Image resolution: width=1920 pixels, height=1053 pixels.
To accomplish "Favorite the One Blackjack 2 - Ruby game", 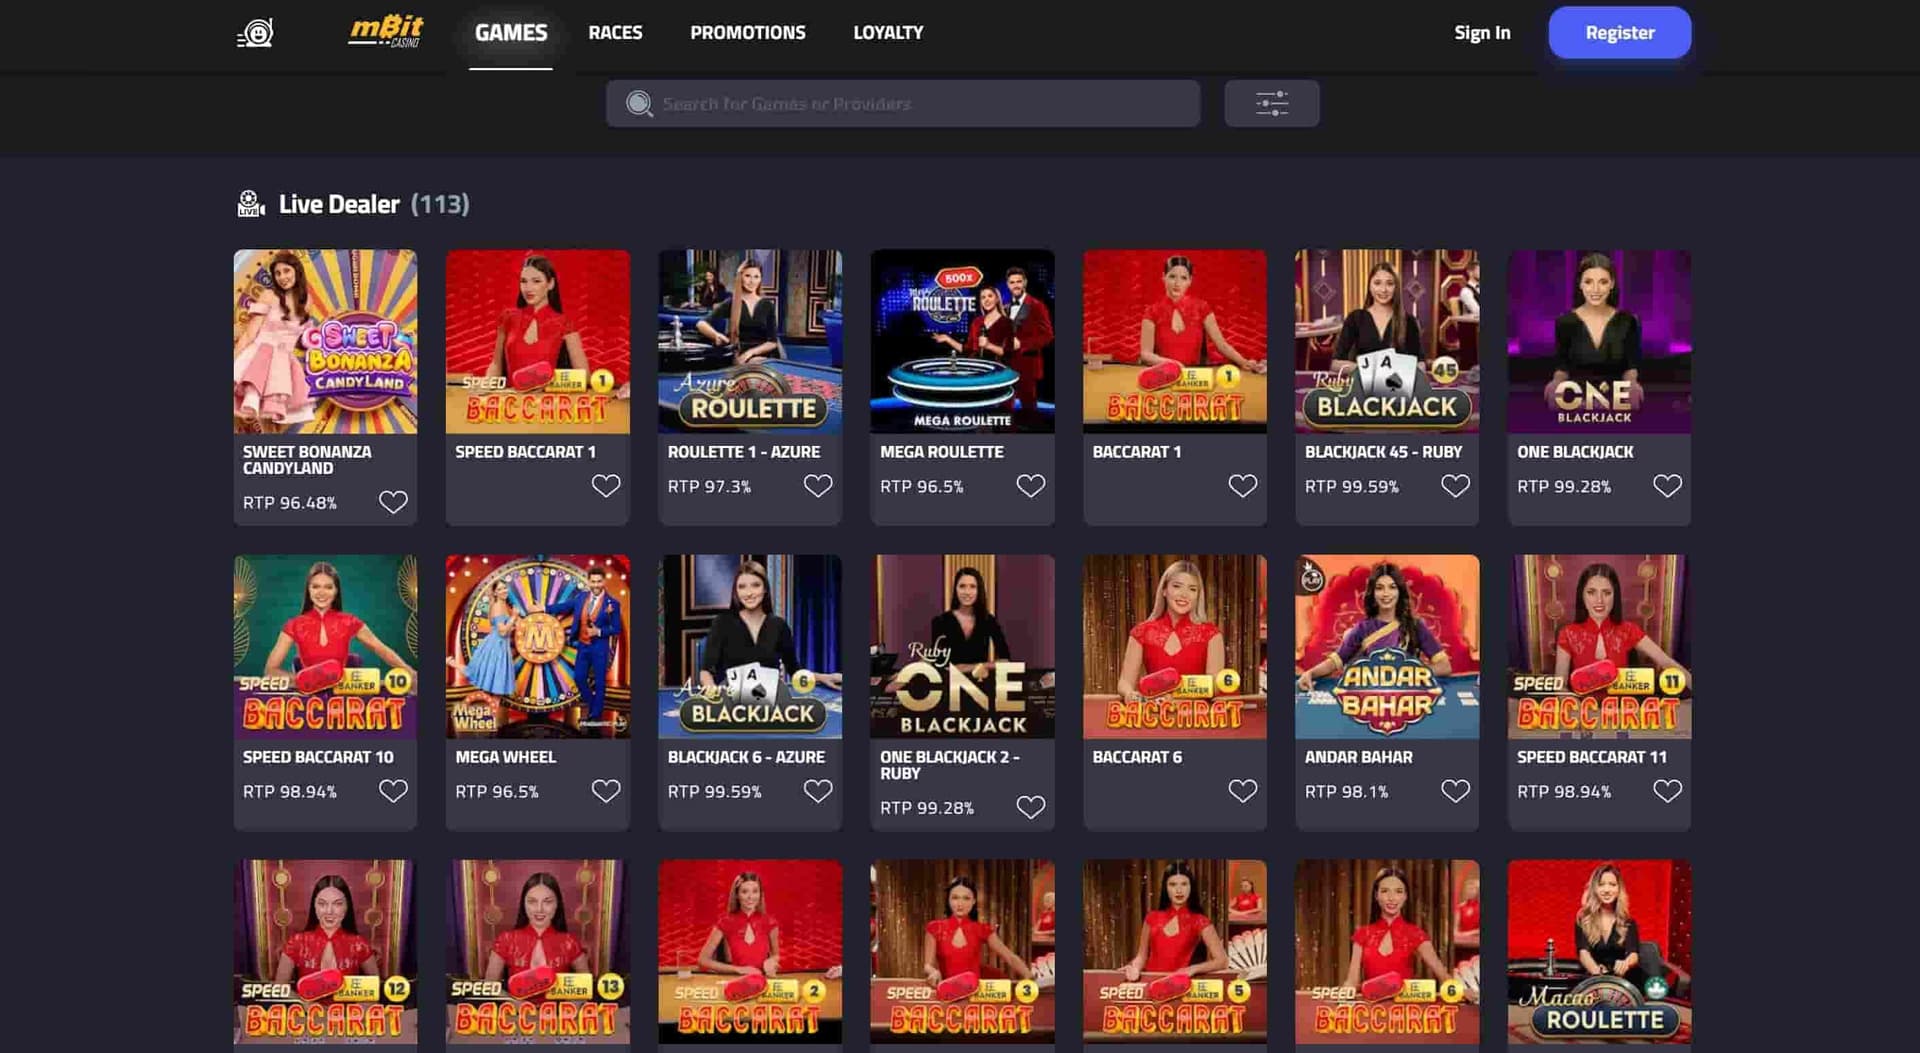I will (1031, 806).
